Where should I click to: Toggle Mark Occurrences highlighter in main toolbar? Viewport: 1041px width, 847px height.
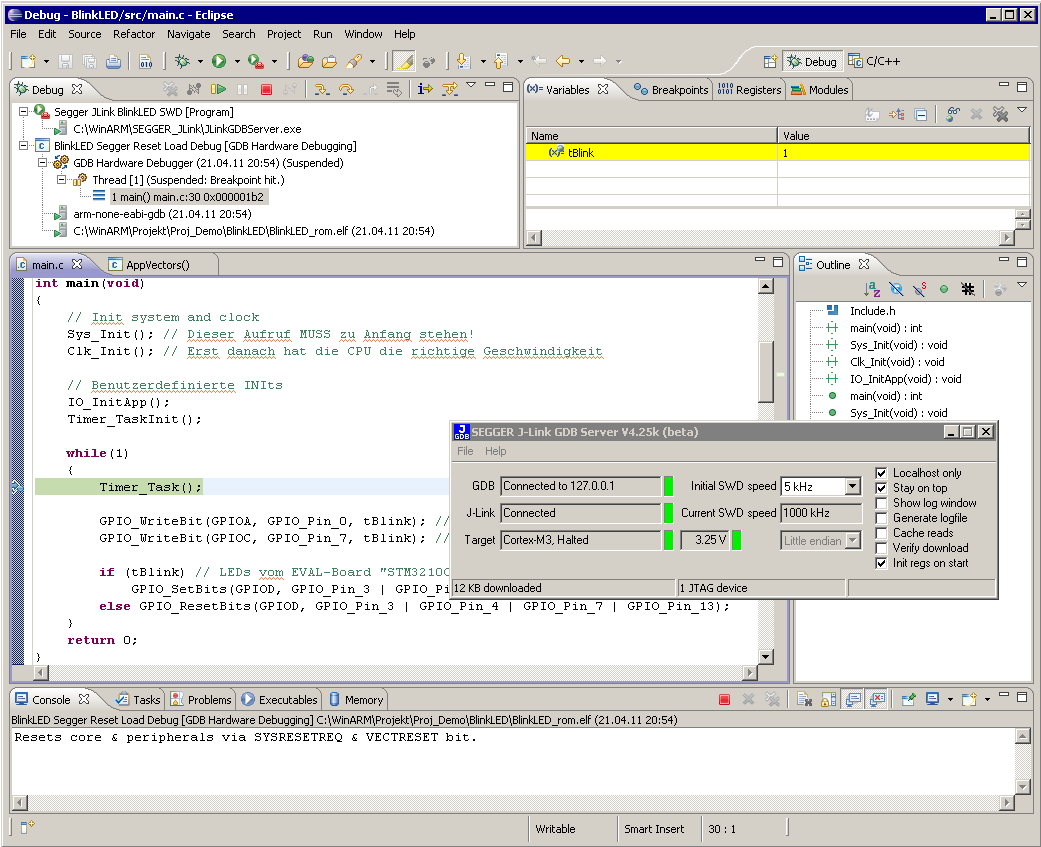click(x=404, y=62)
